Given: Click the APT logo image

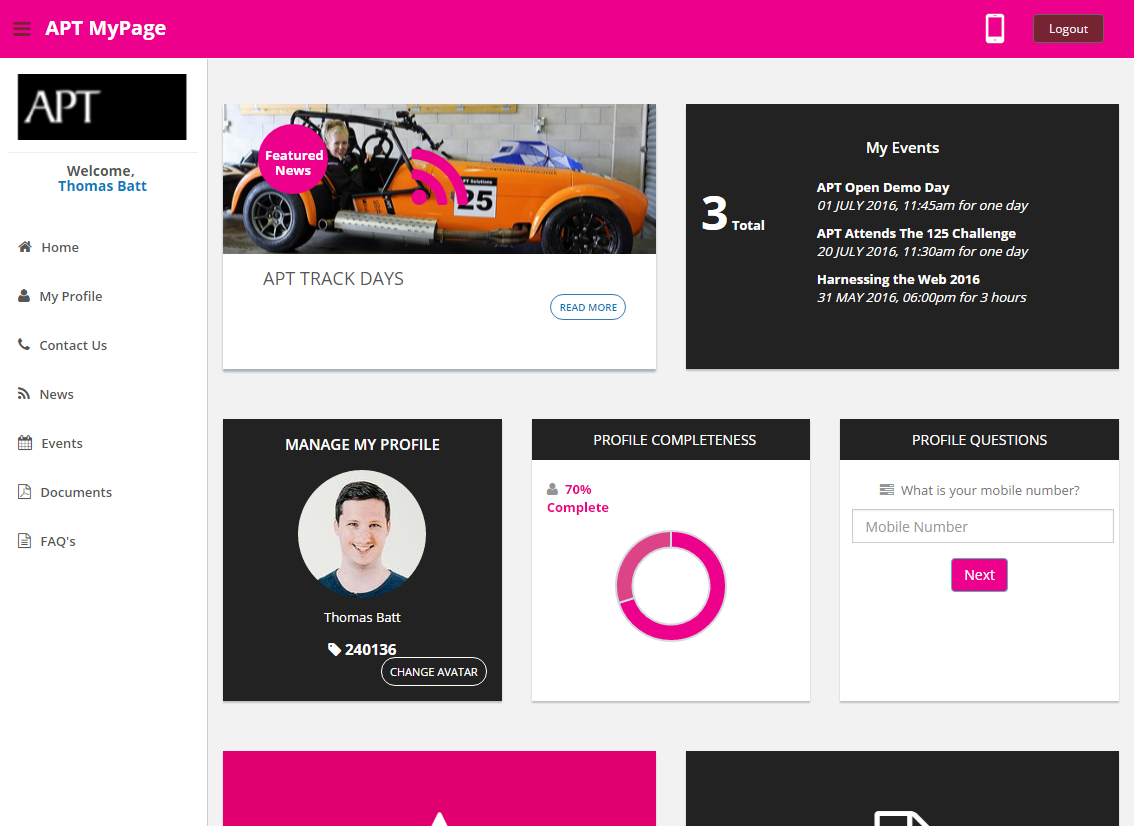Looking at the screenshot, I should coord(102,107).
